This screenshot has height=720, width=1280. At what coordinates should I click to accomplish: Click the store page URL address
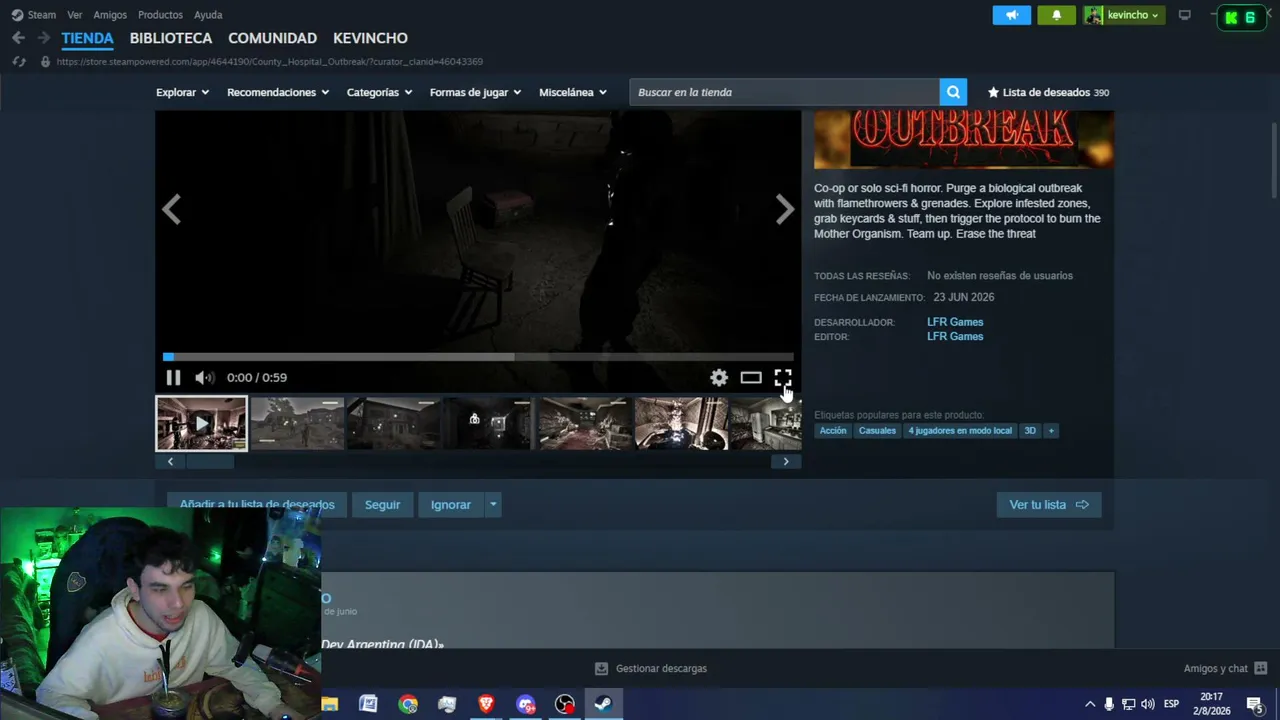(270, 62)
